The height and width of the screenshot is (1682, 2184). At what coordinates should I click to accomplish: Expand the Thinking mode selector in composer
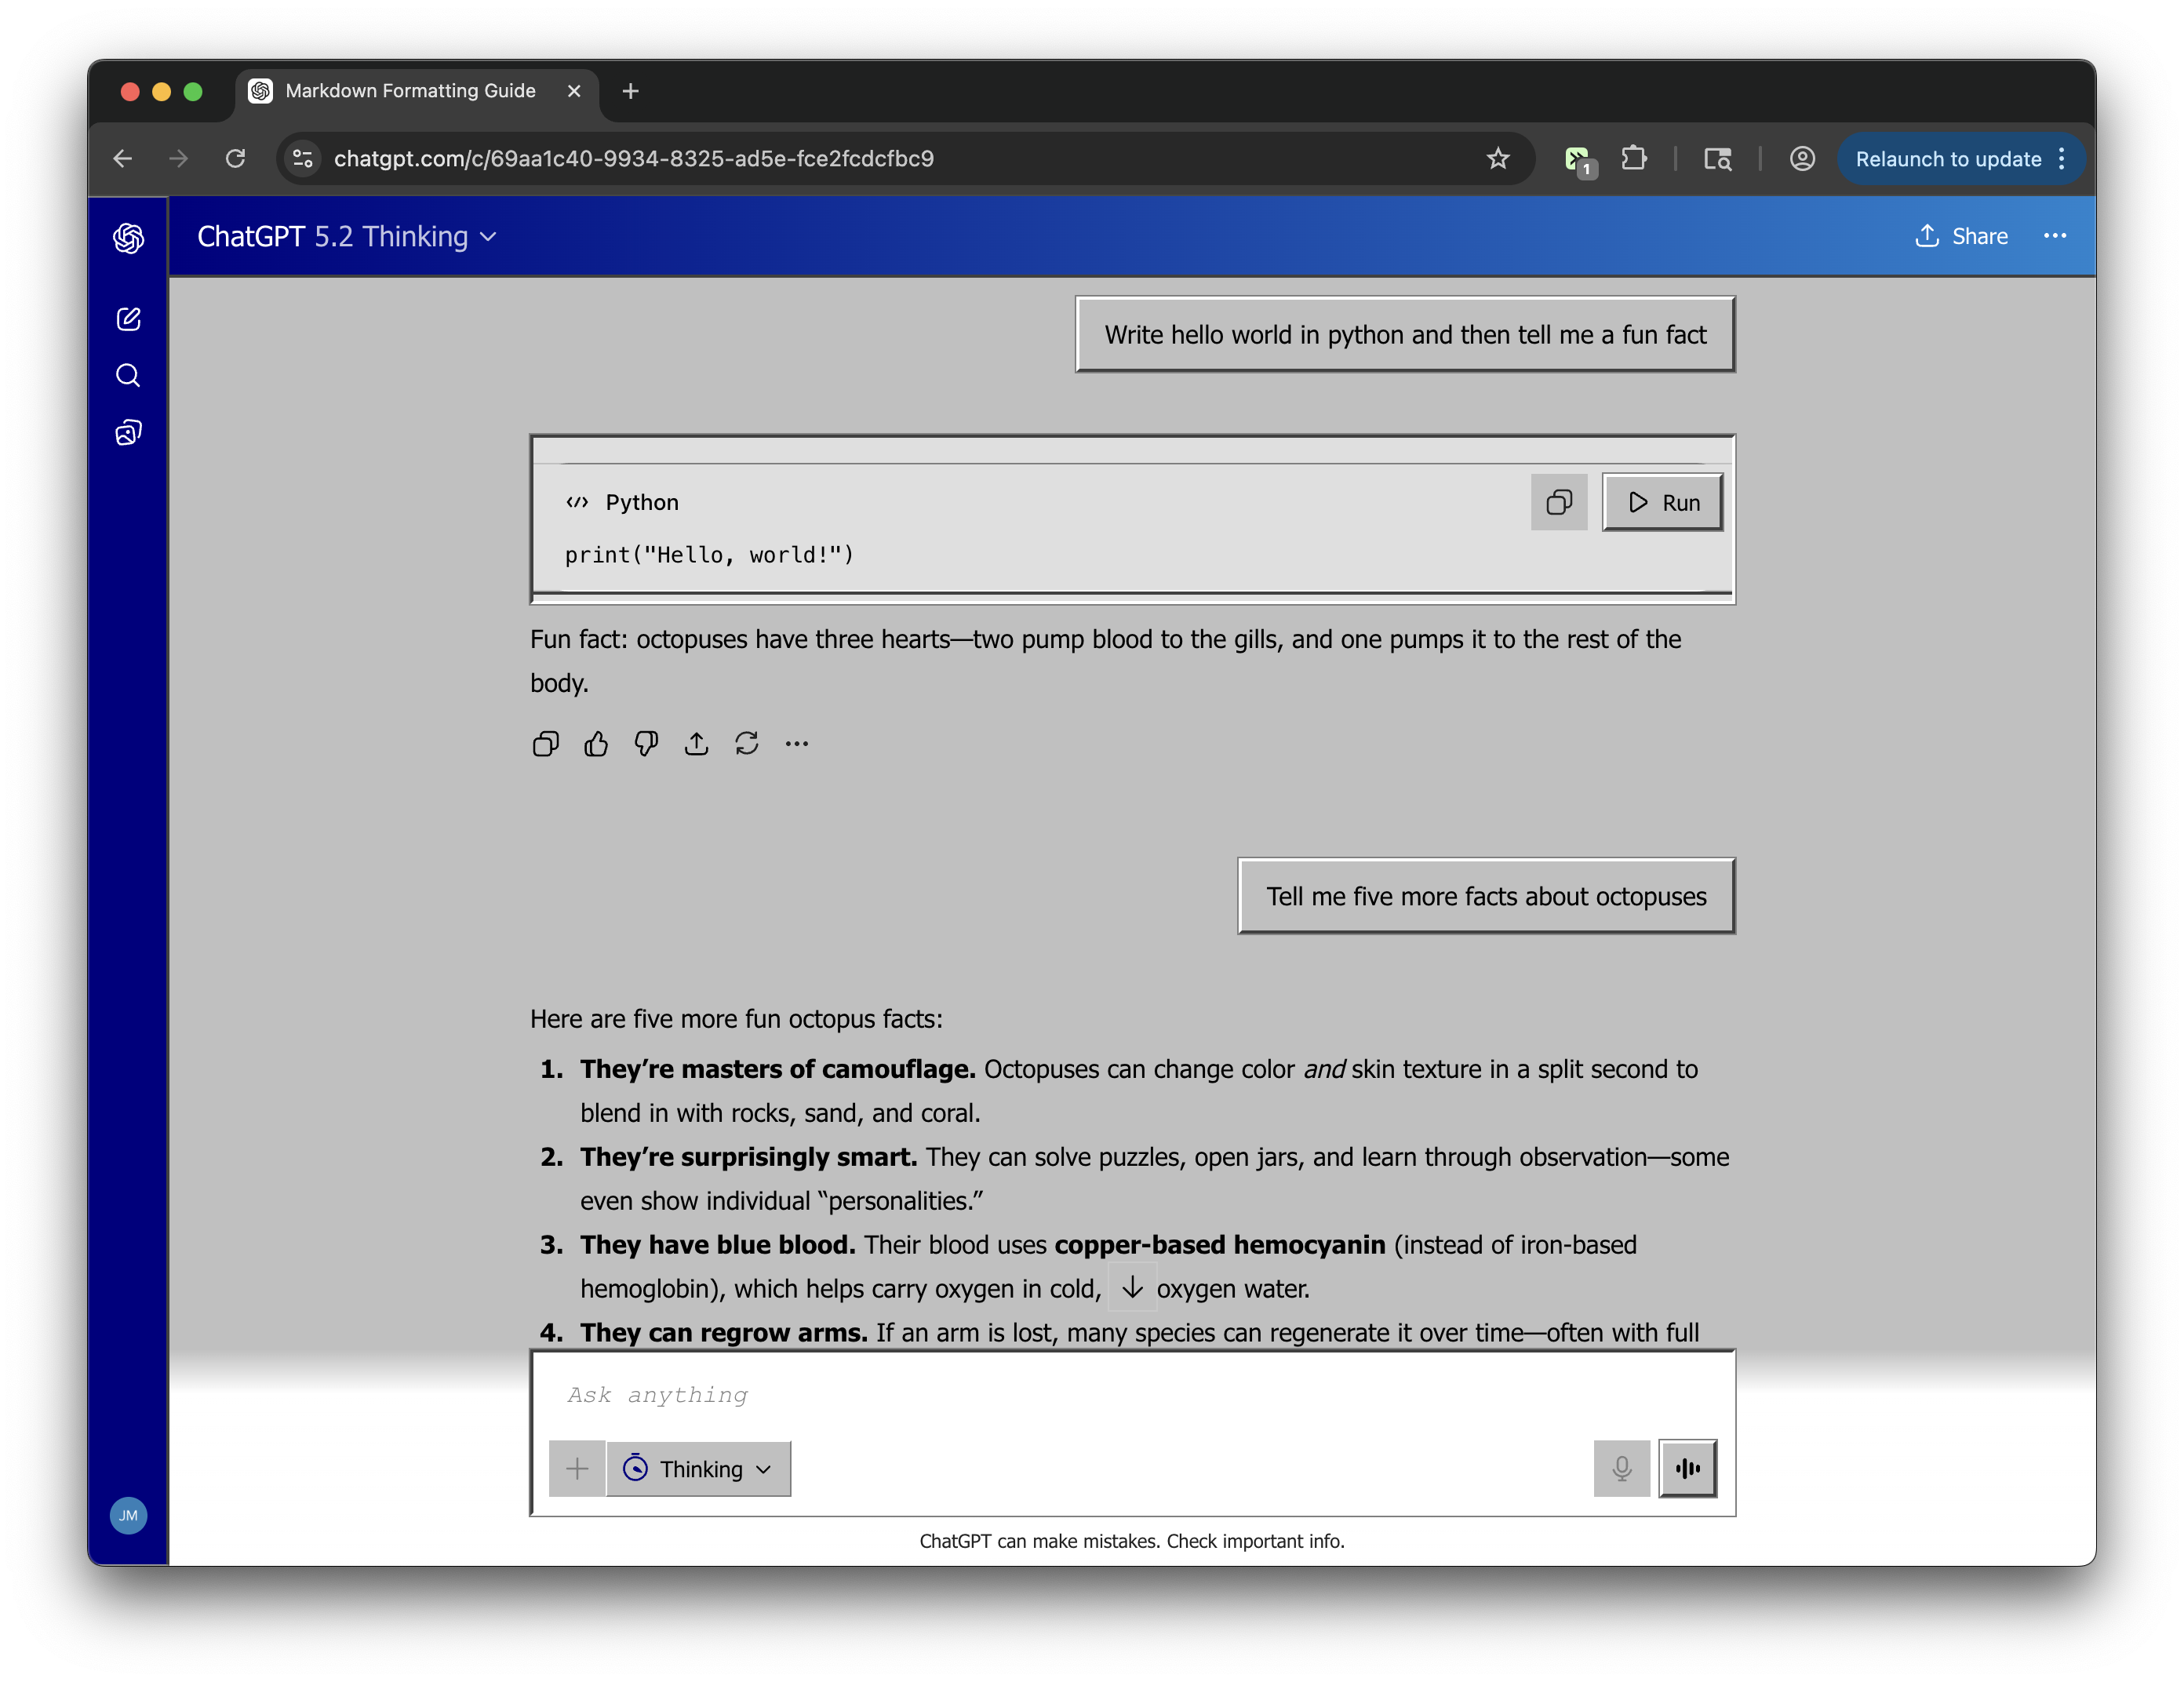(x=698, y=1468)
